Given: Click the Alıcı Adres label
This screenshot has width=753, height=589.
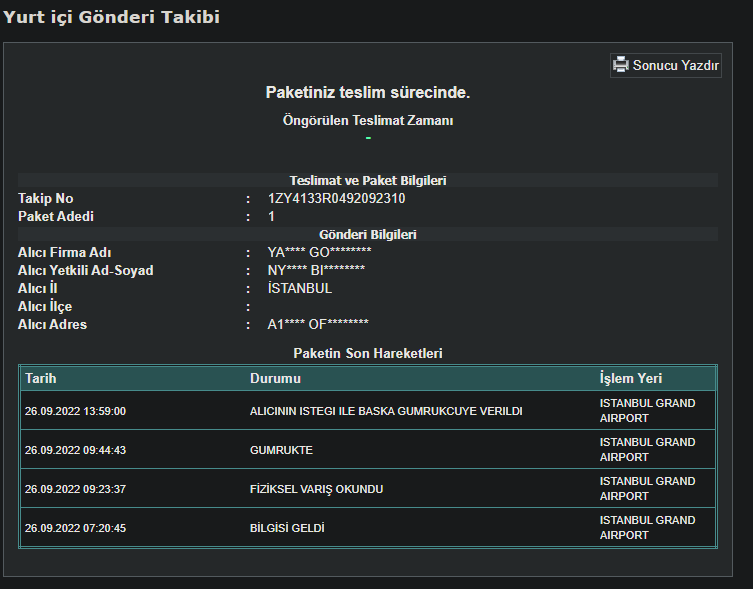Looking at the screenshot, I should (52, 324).
